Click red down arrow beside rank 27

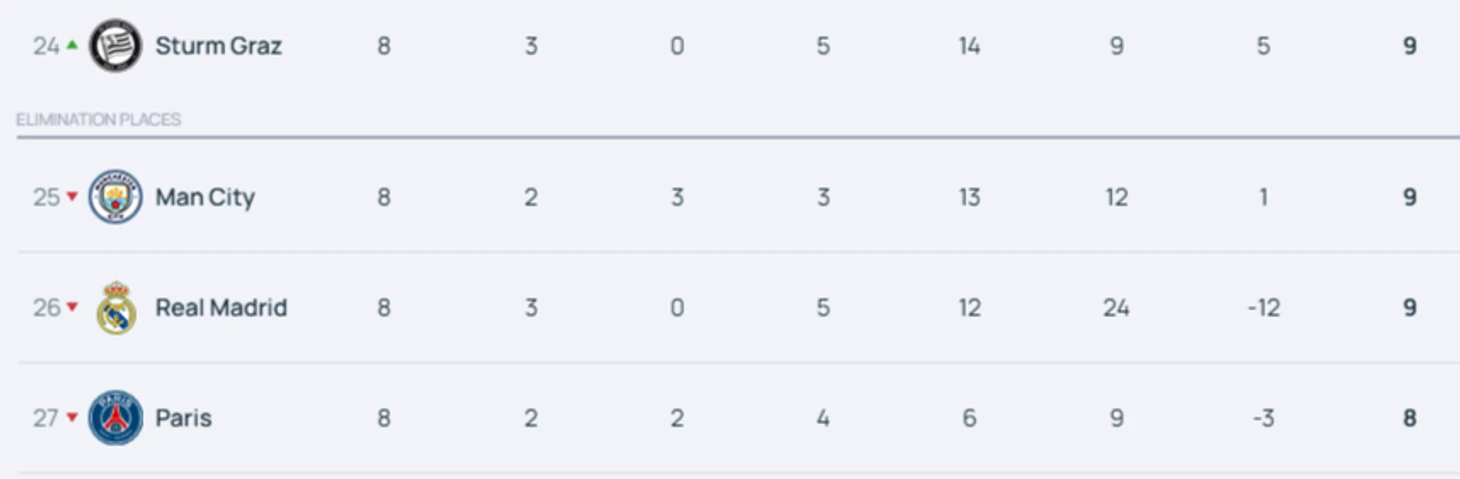pos(72,417)
